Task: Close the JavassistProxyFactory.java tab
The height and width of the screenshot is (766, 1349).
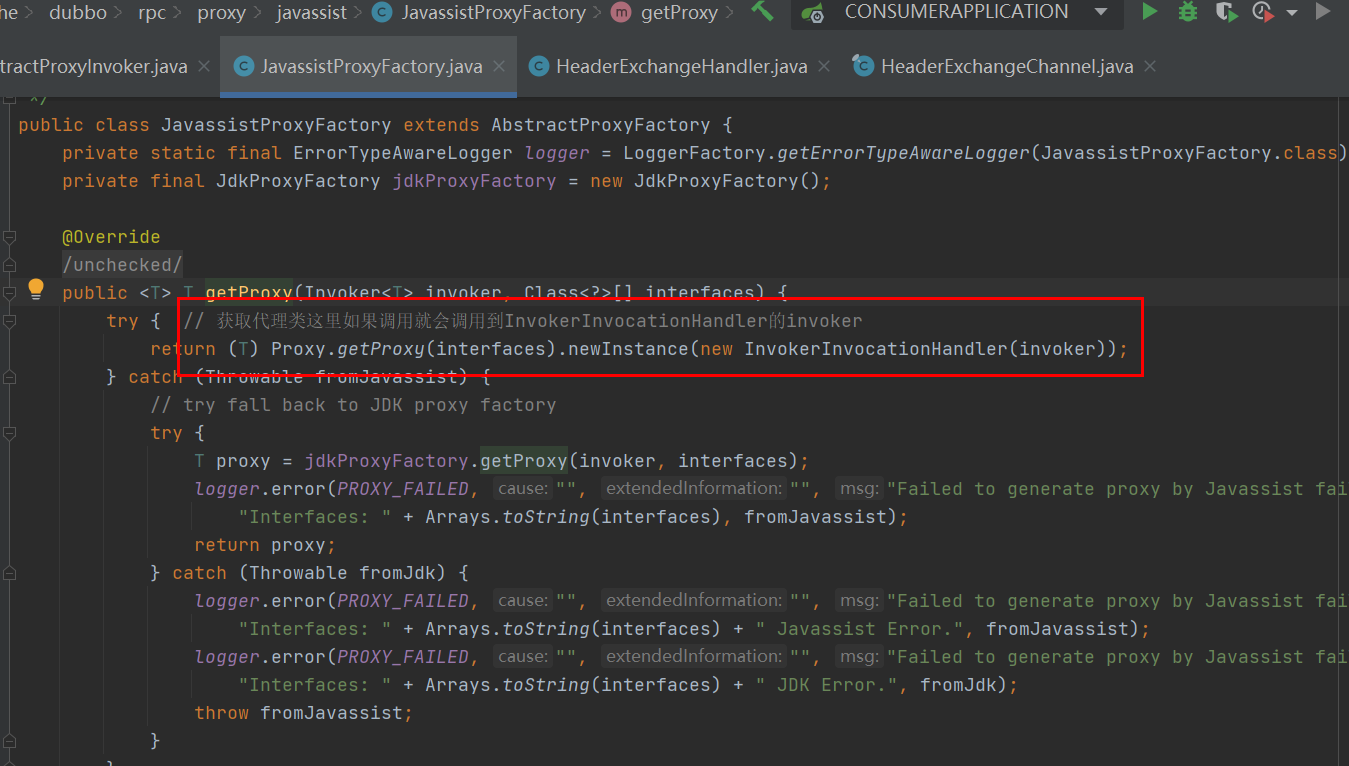Action: click(x=500, y=67)
